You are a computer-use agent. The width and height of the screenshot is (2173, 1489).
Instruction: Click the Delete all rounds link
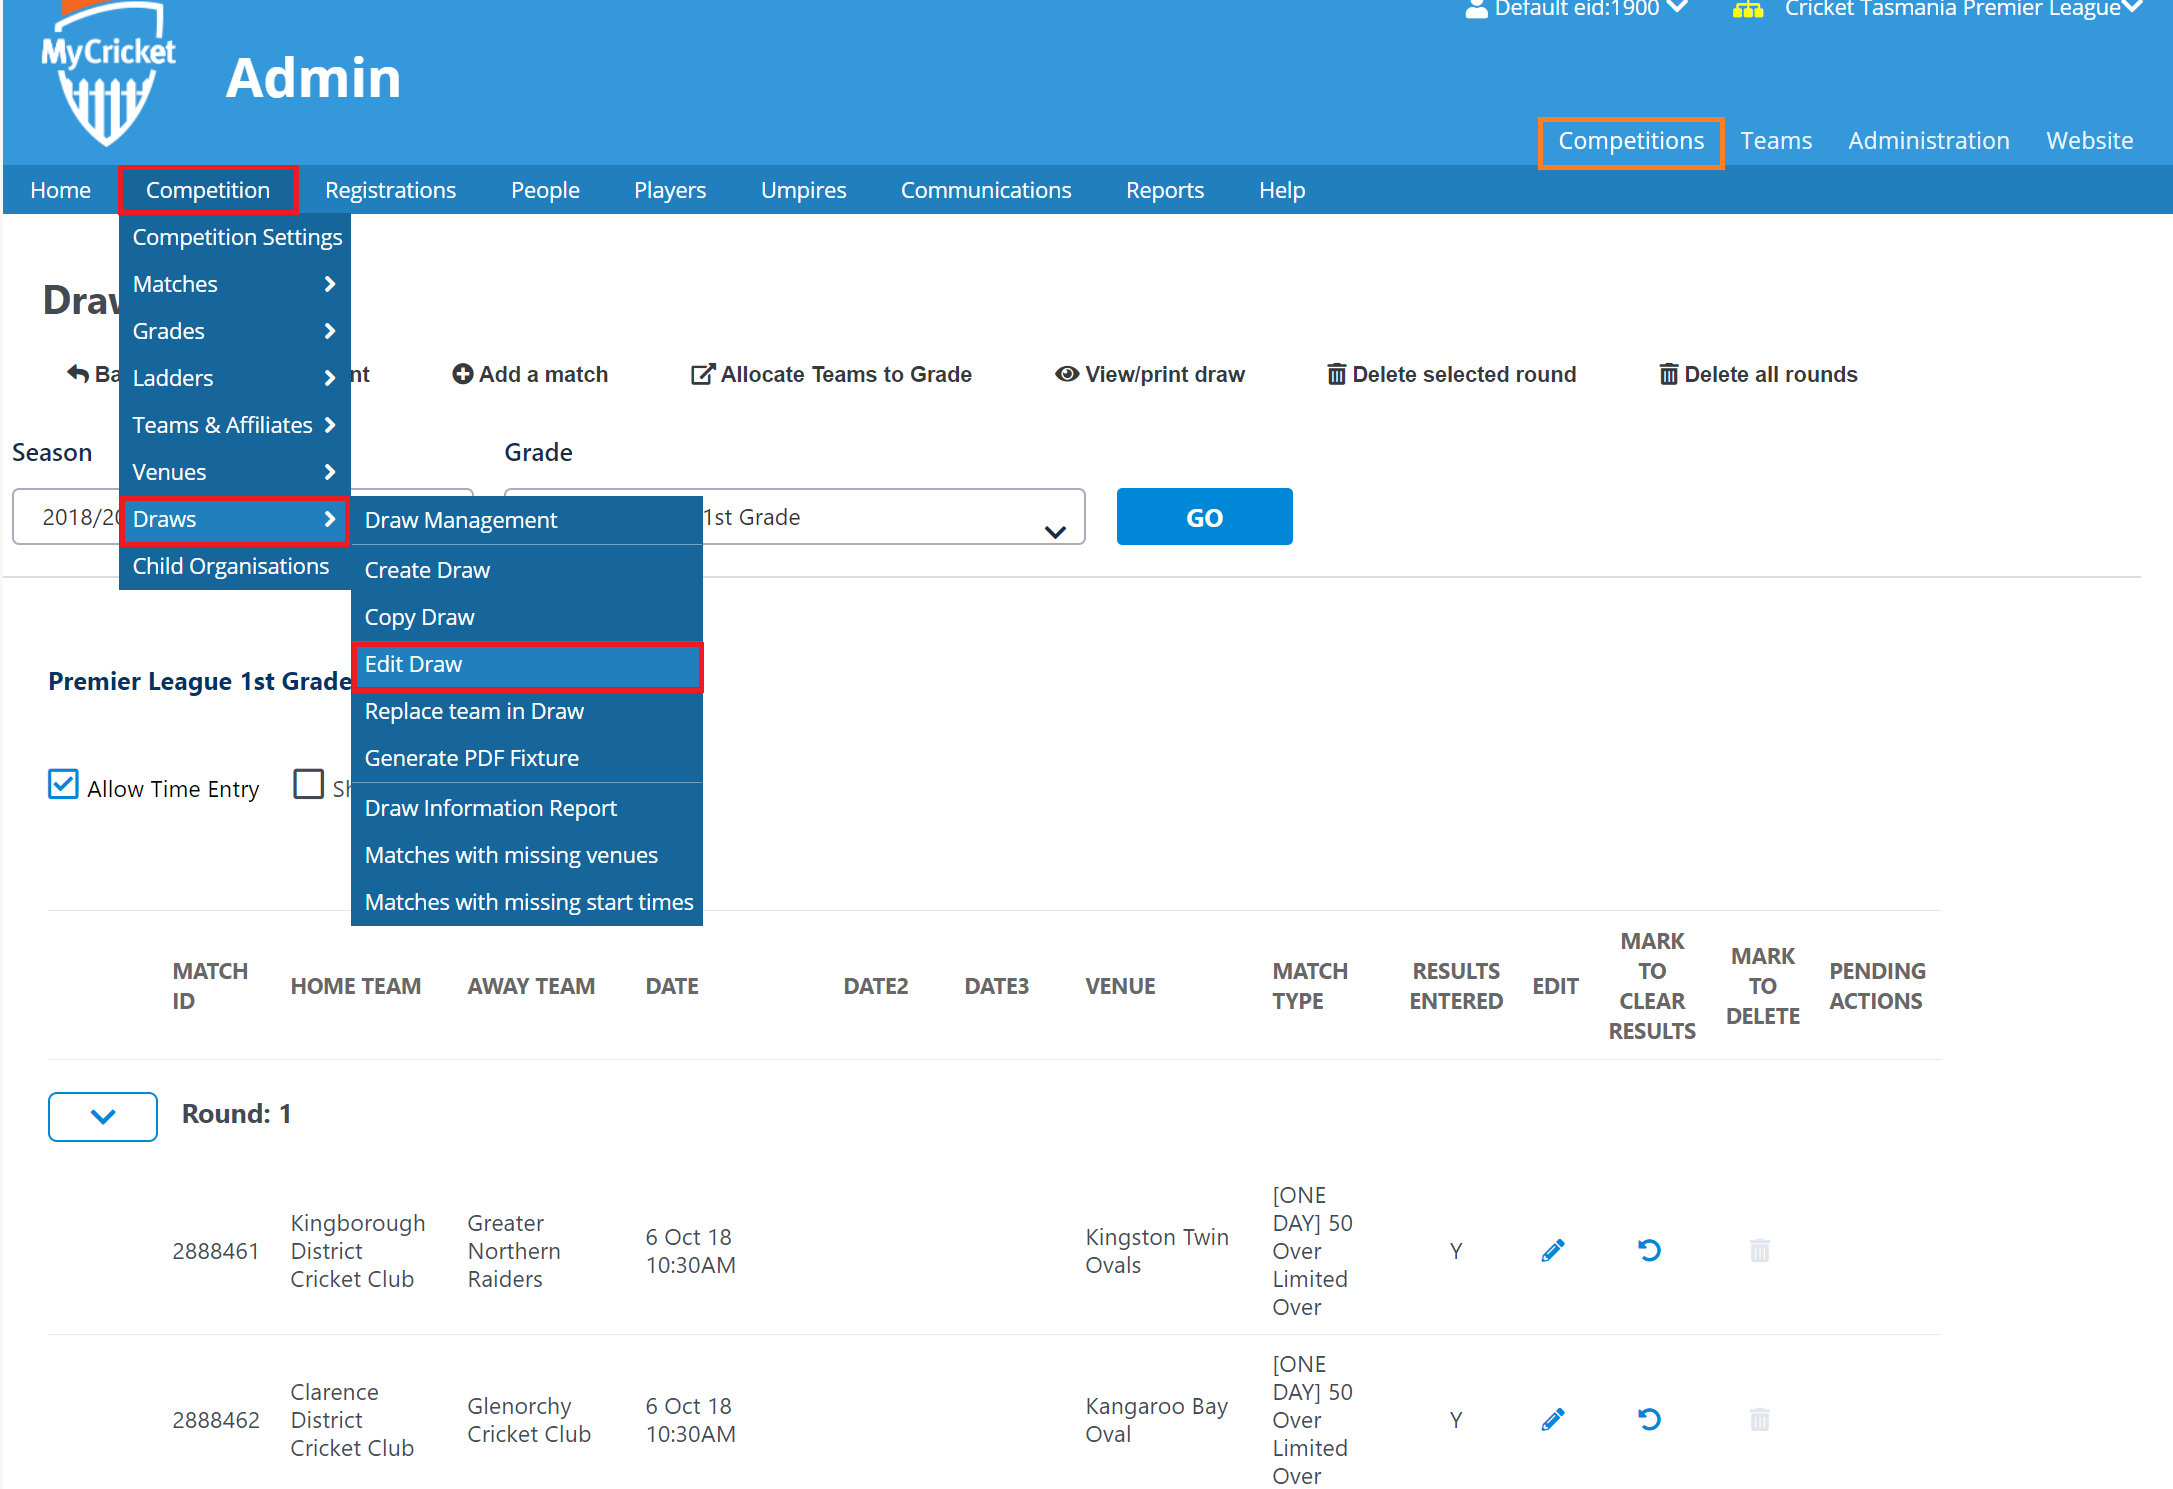pyautogui.click(x=1758, y=374)
